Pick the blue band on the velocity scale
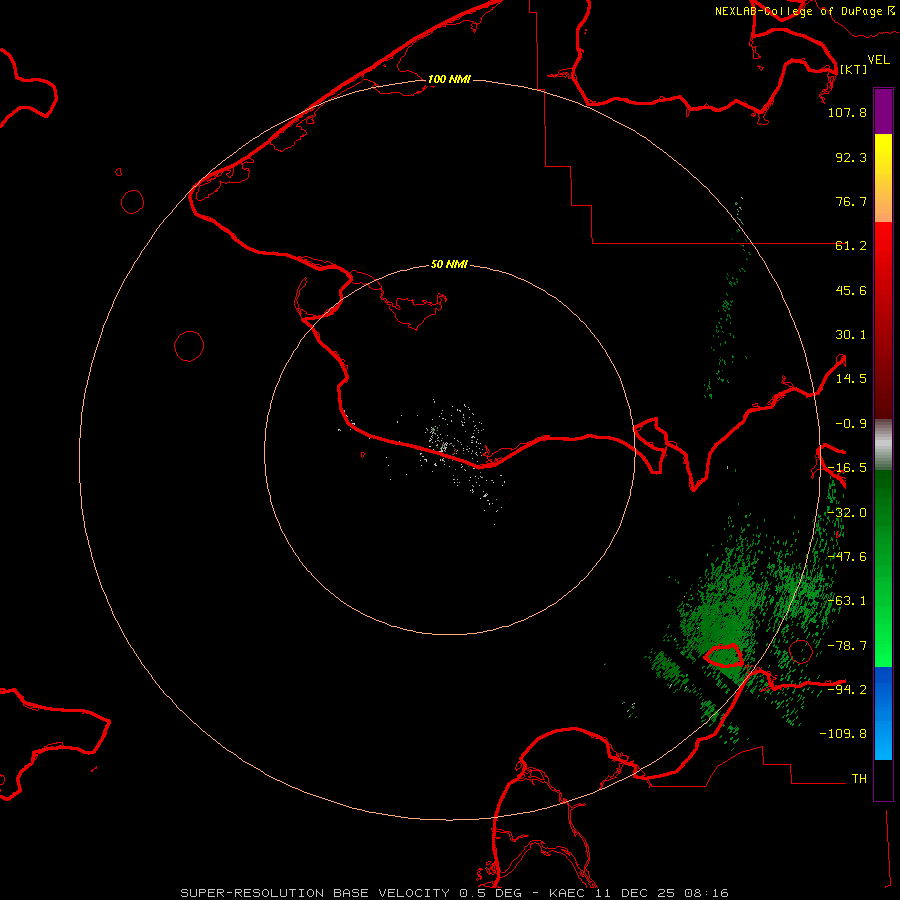Viewport: 900px width, 900px height. [883, 713]
